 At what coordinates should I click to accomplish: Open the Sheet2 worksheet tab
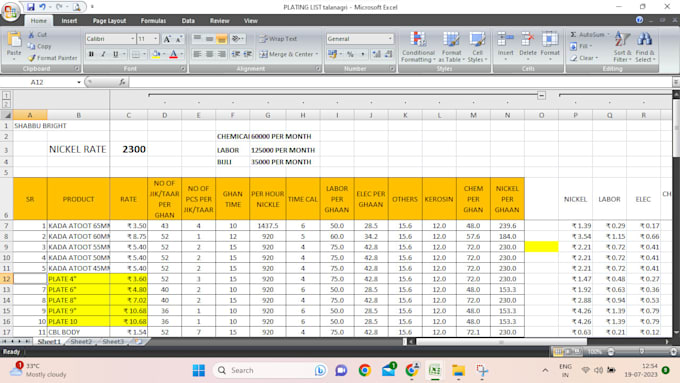click(81, 342)
